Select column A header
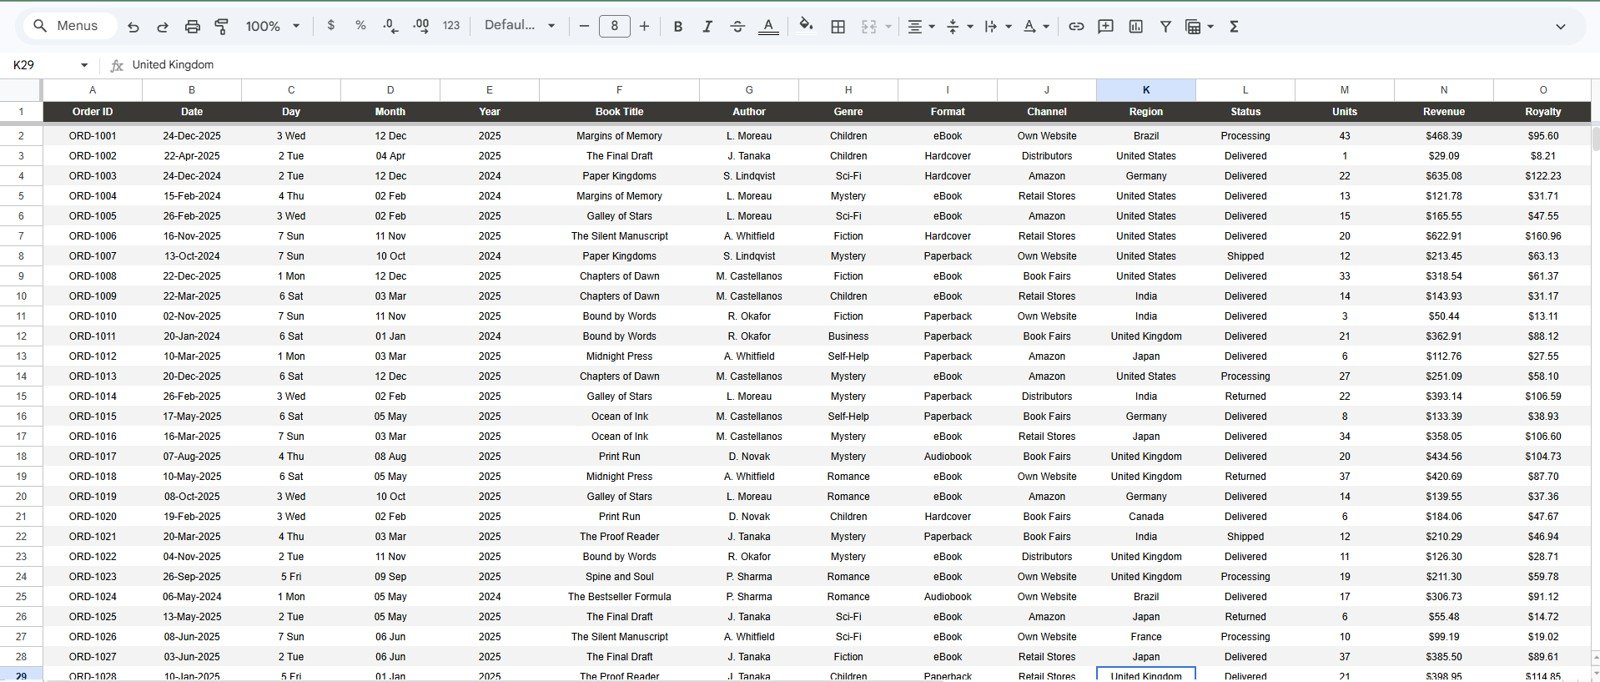This screenshot has height=682, width=1600. 93,90
